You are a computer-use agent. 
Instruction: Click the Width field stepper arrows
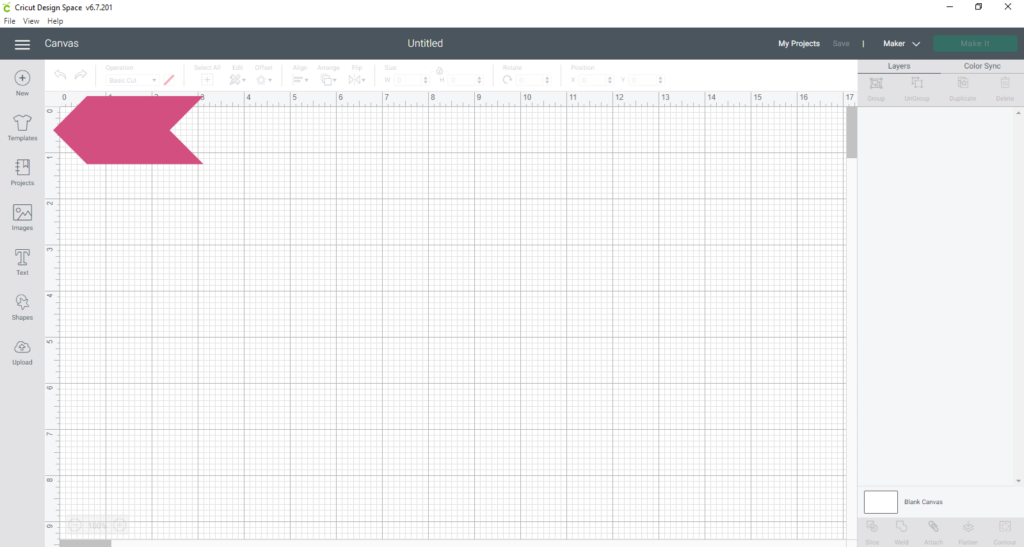[x=425, y=80]
